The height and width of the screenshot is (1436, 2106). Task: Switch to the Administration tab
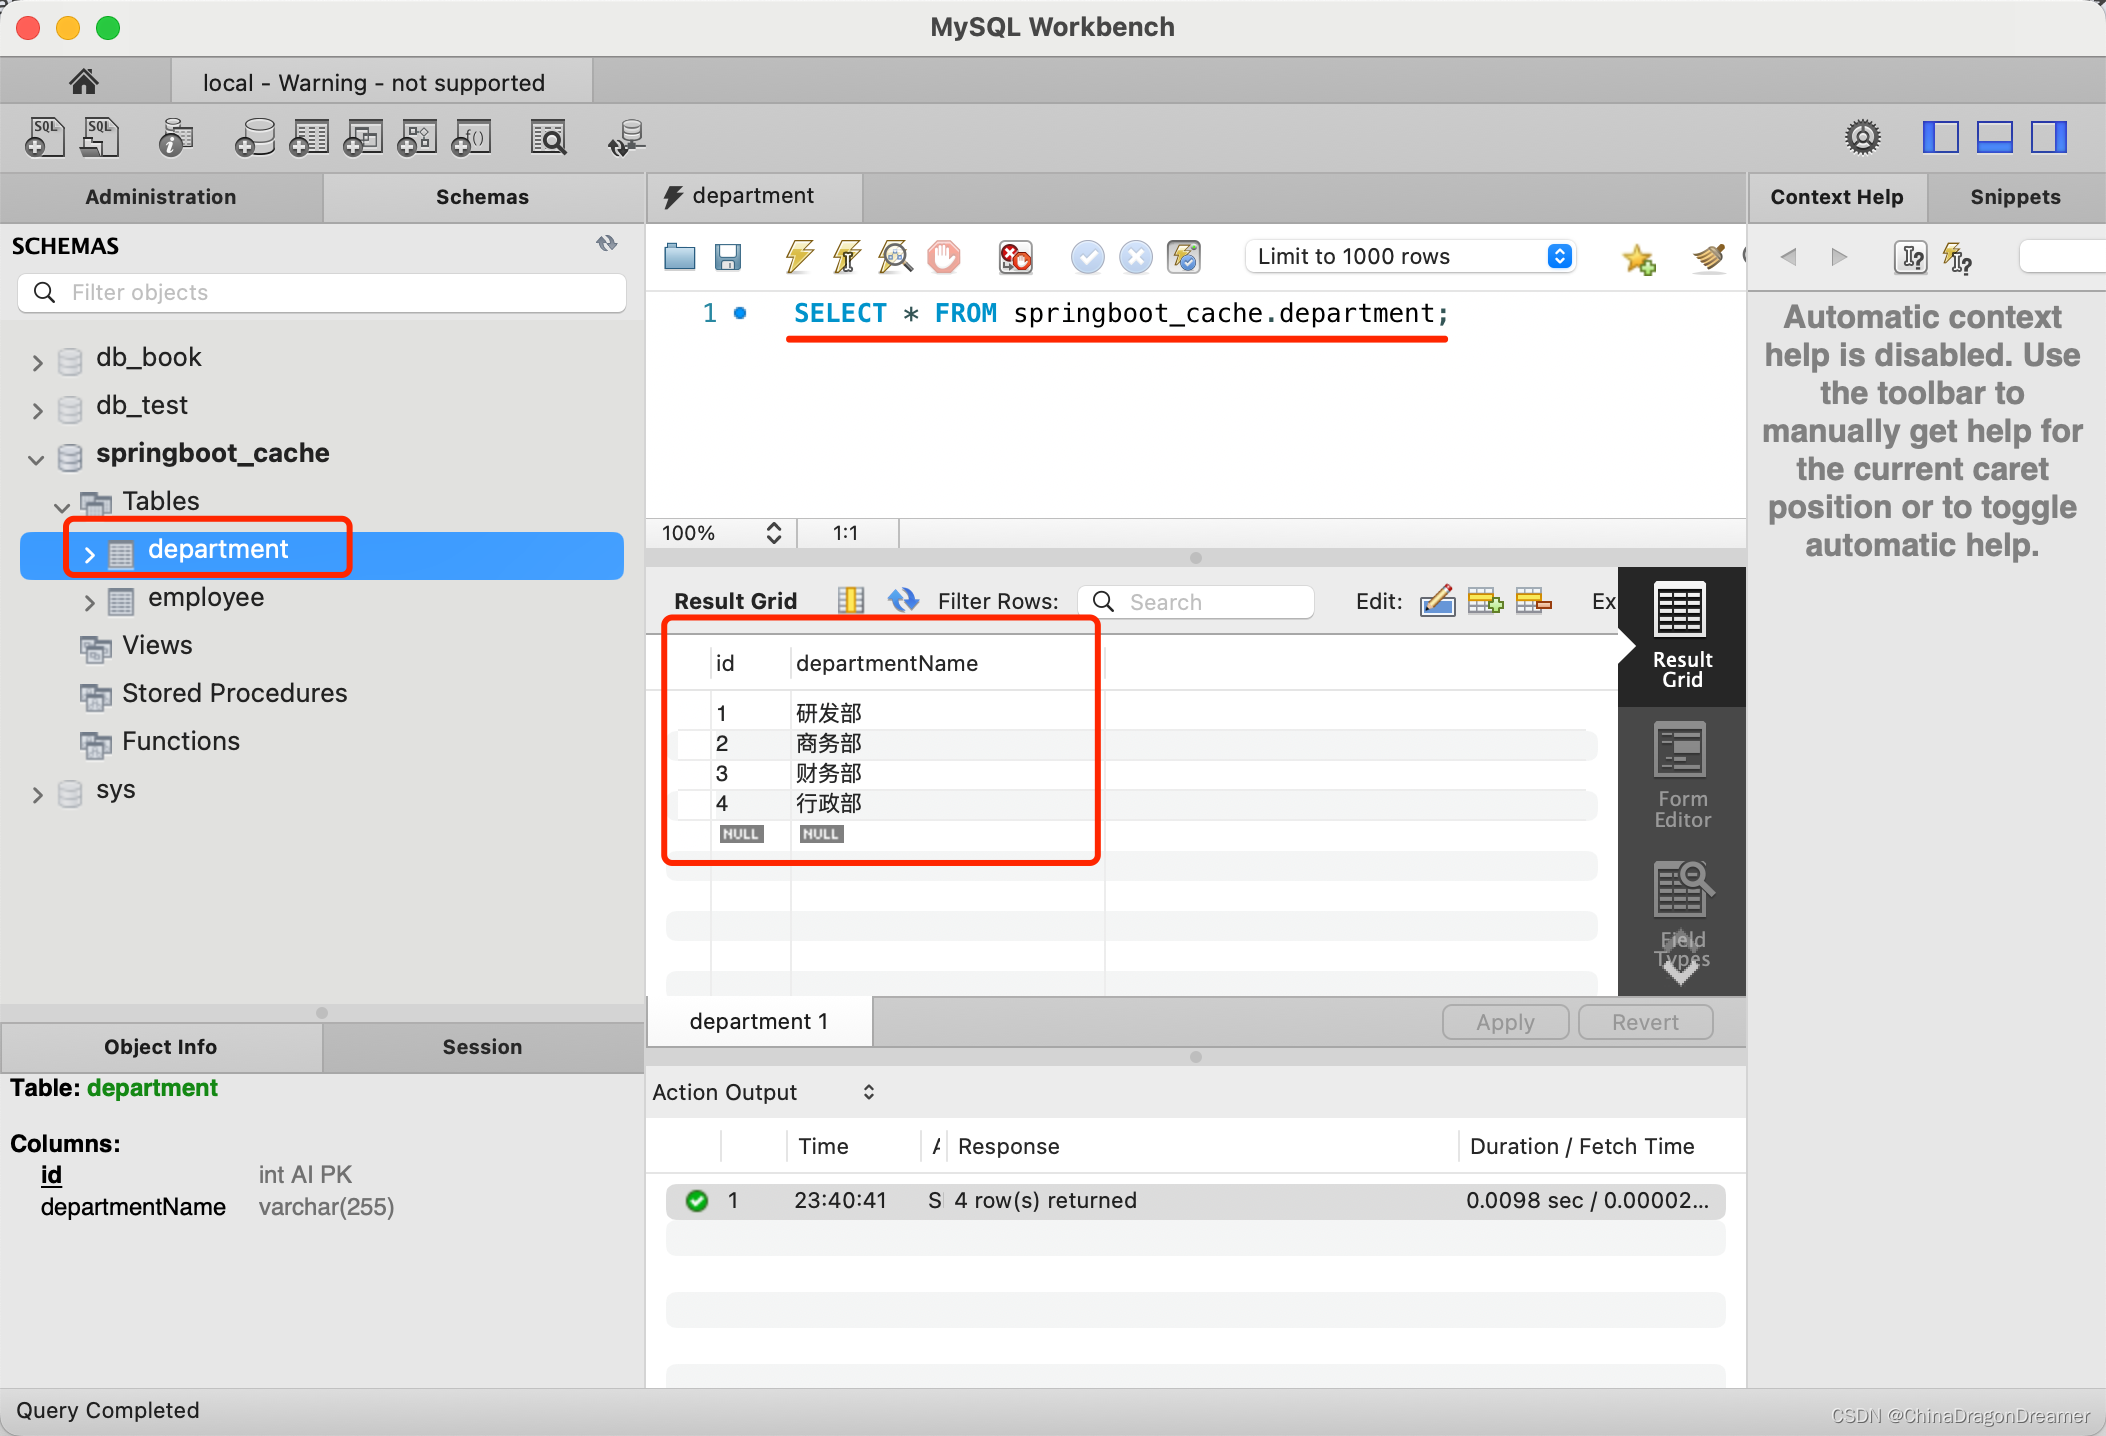pyautogui.click(x=161, y=197)
